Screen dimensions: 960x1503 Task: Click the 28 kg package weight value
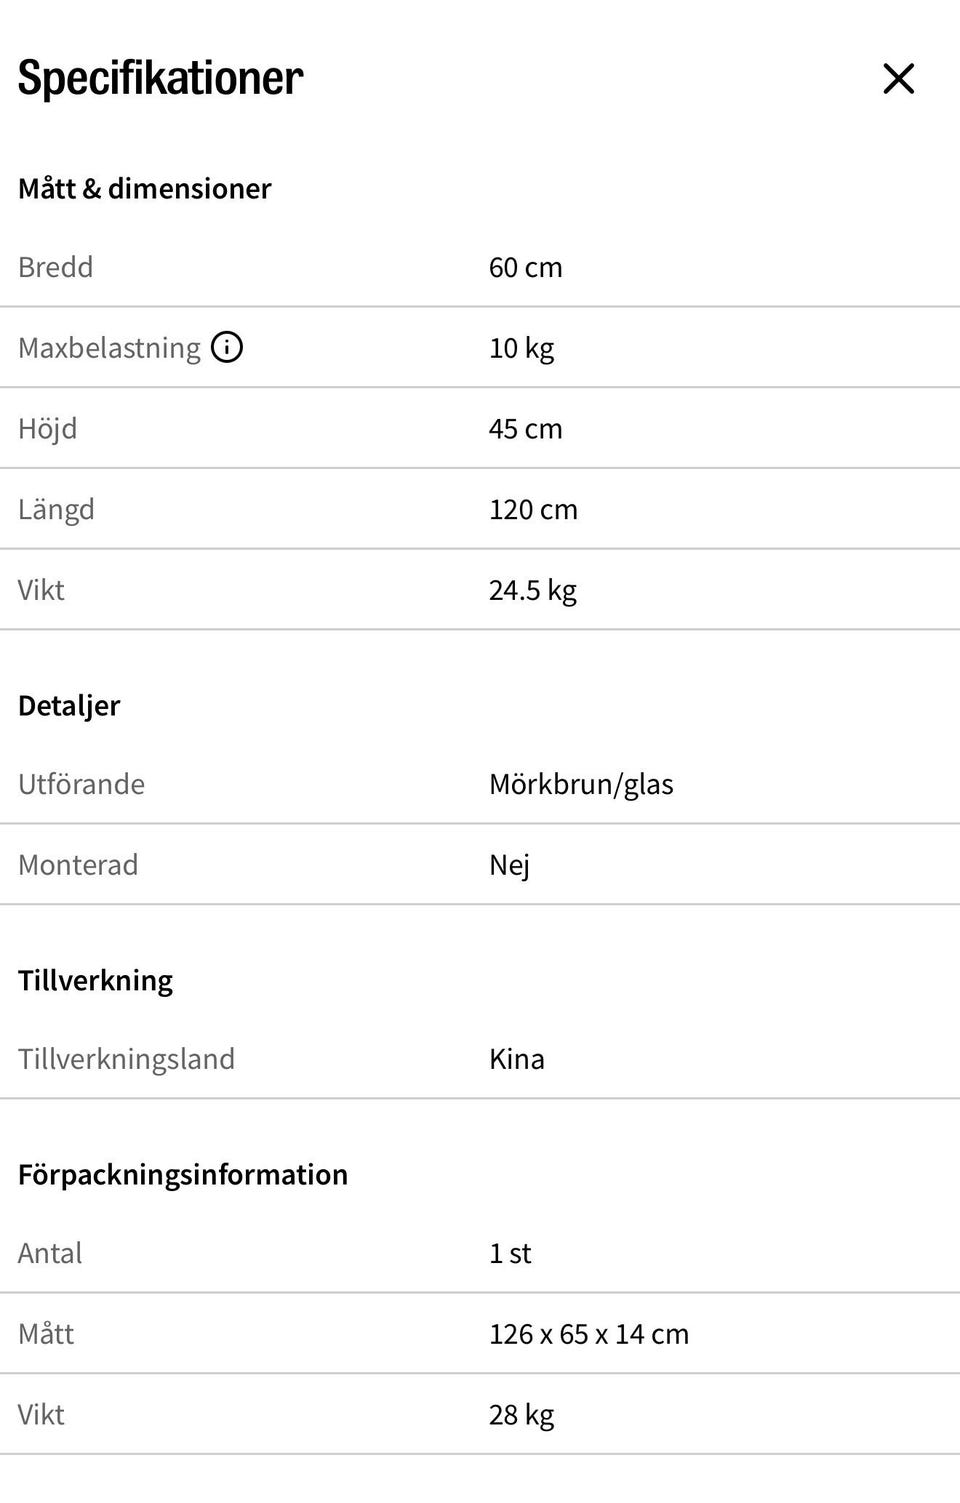(521, 1415)
